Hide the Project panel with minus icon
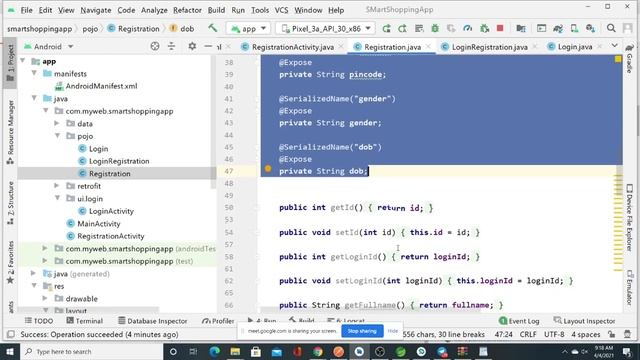Image resolution: width=640 pixels, height=360 pixels. [x=208, y=47]
